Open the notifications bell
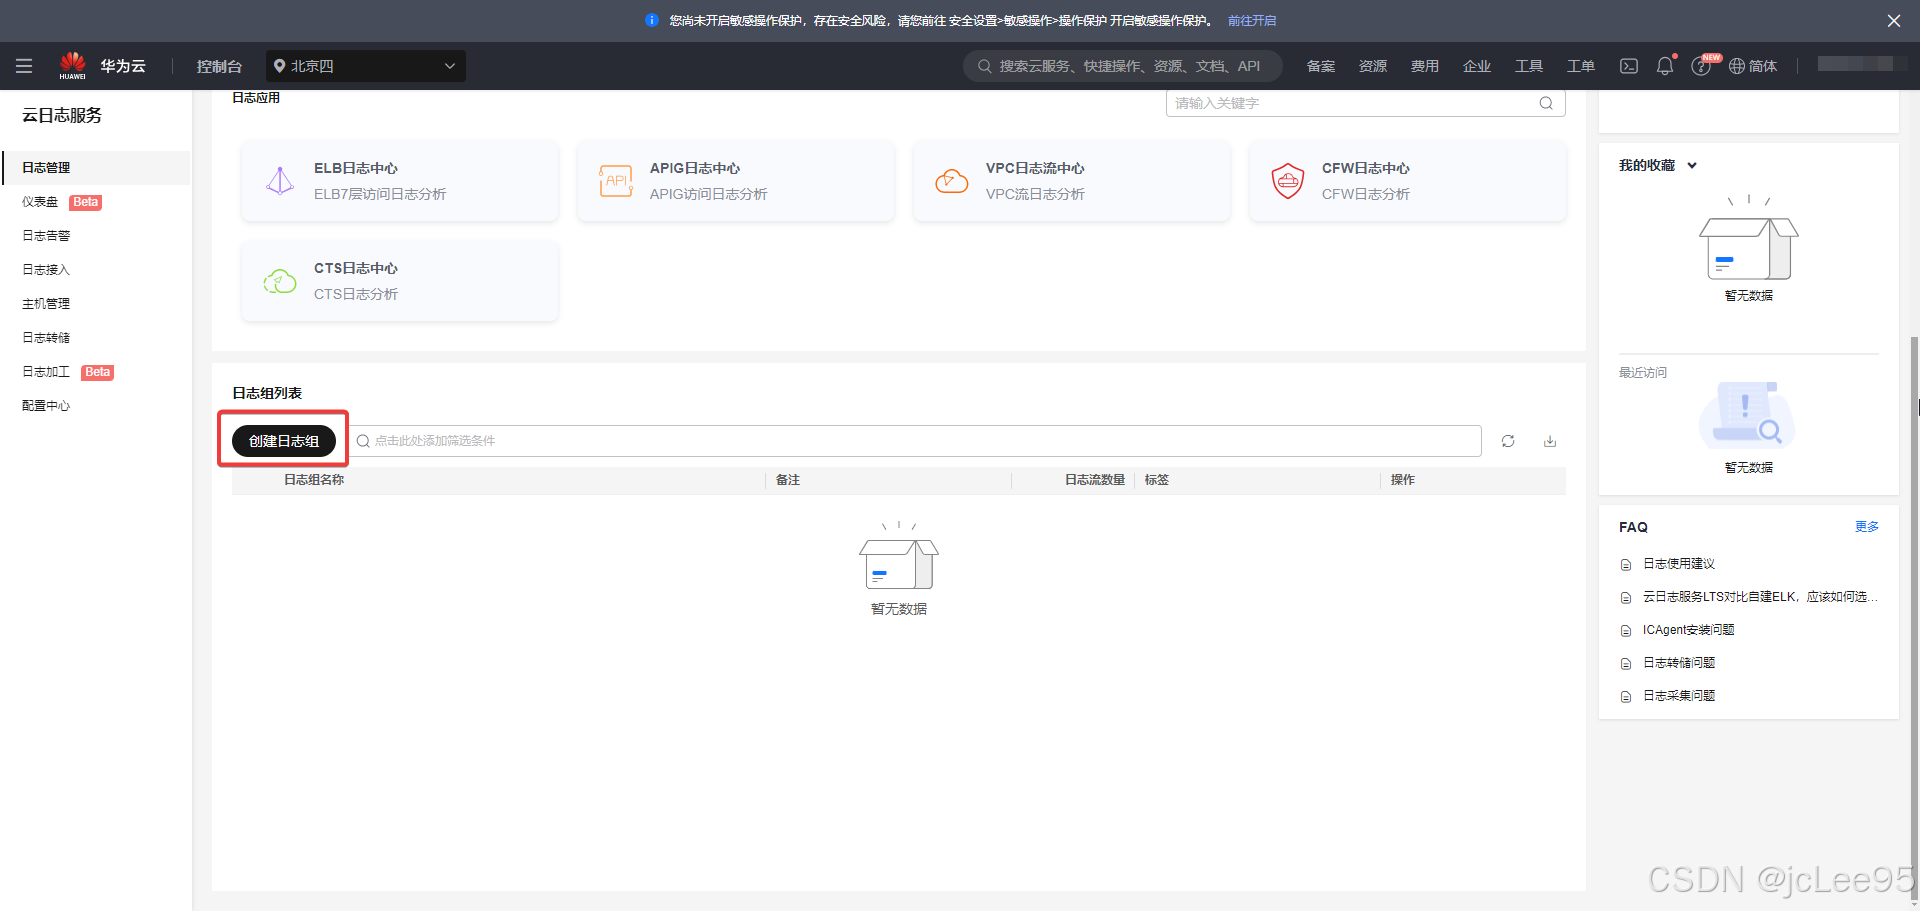The width and height of the screenshot is (1920, 911). 1665,66
